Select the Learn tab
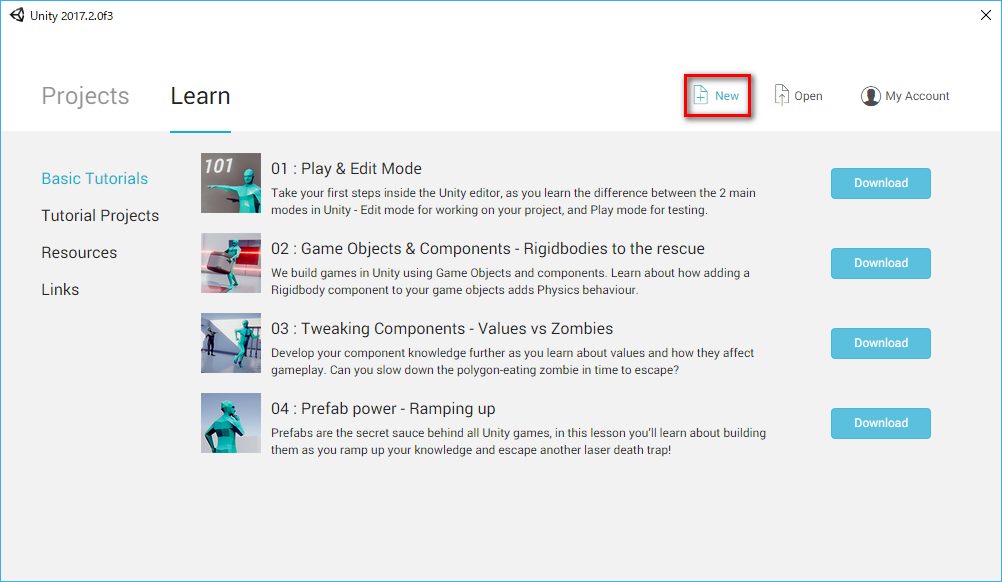1002x582 pixels. [200, 96]
